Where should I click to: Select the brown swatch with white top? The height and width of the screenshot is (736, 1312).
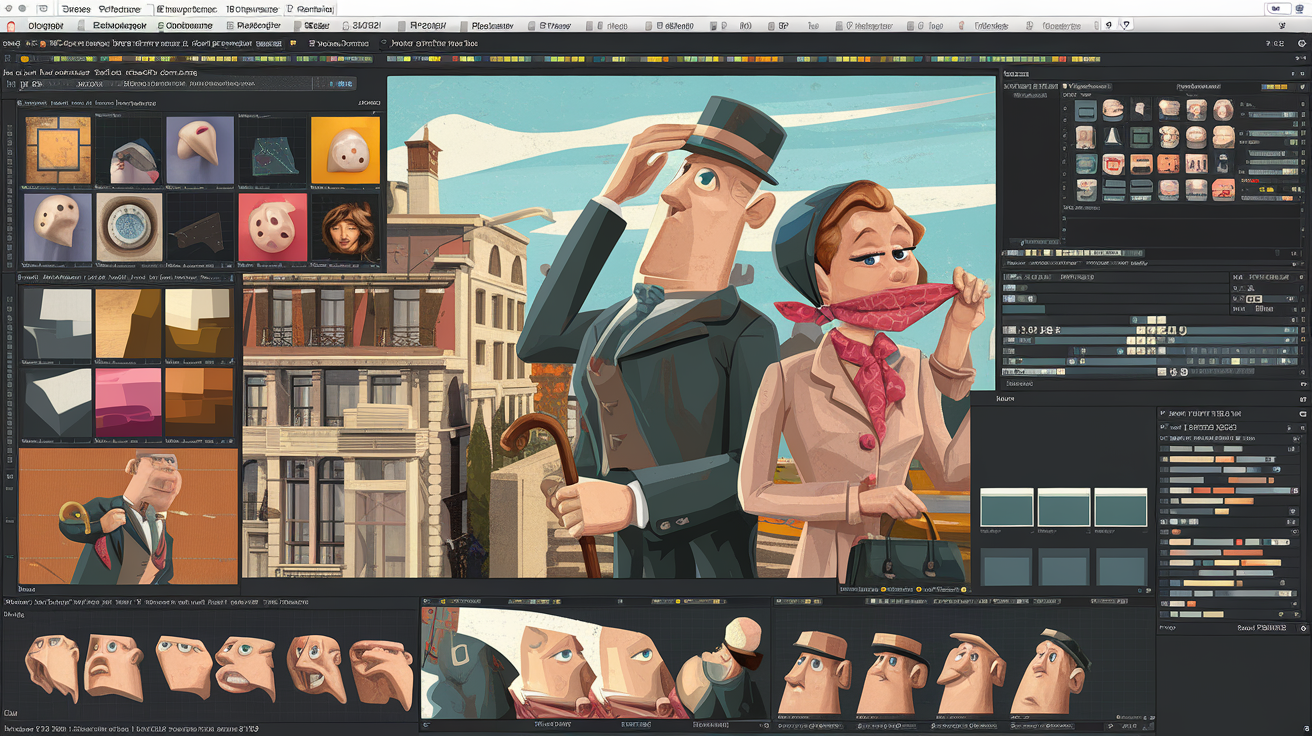tap(199, 324)
